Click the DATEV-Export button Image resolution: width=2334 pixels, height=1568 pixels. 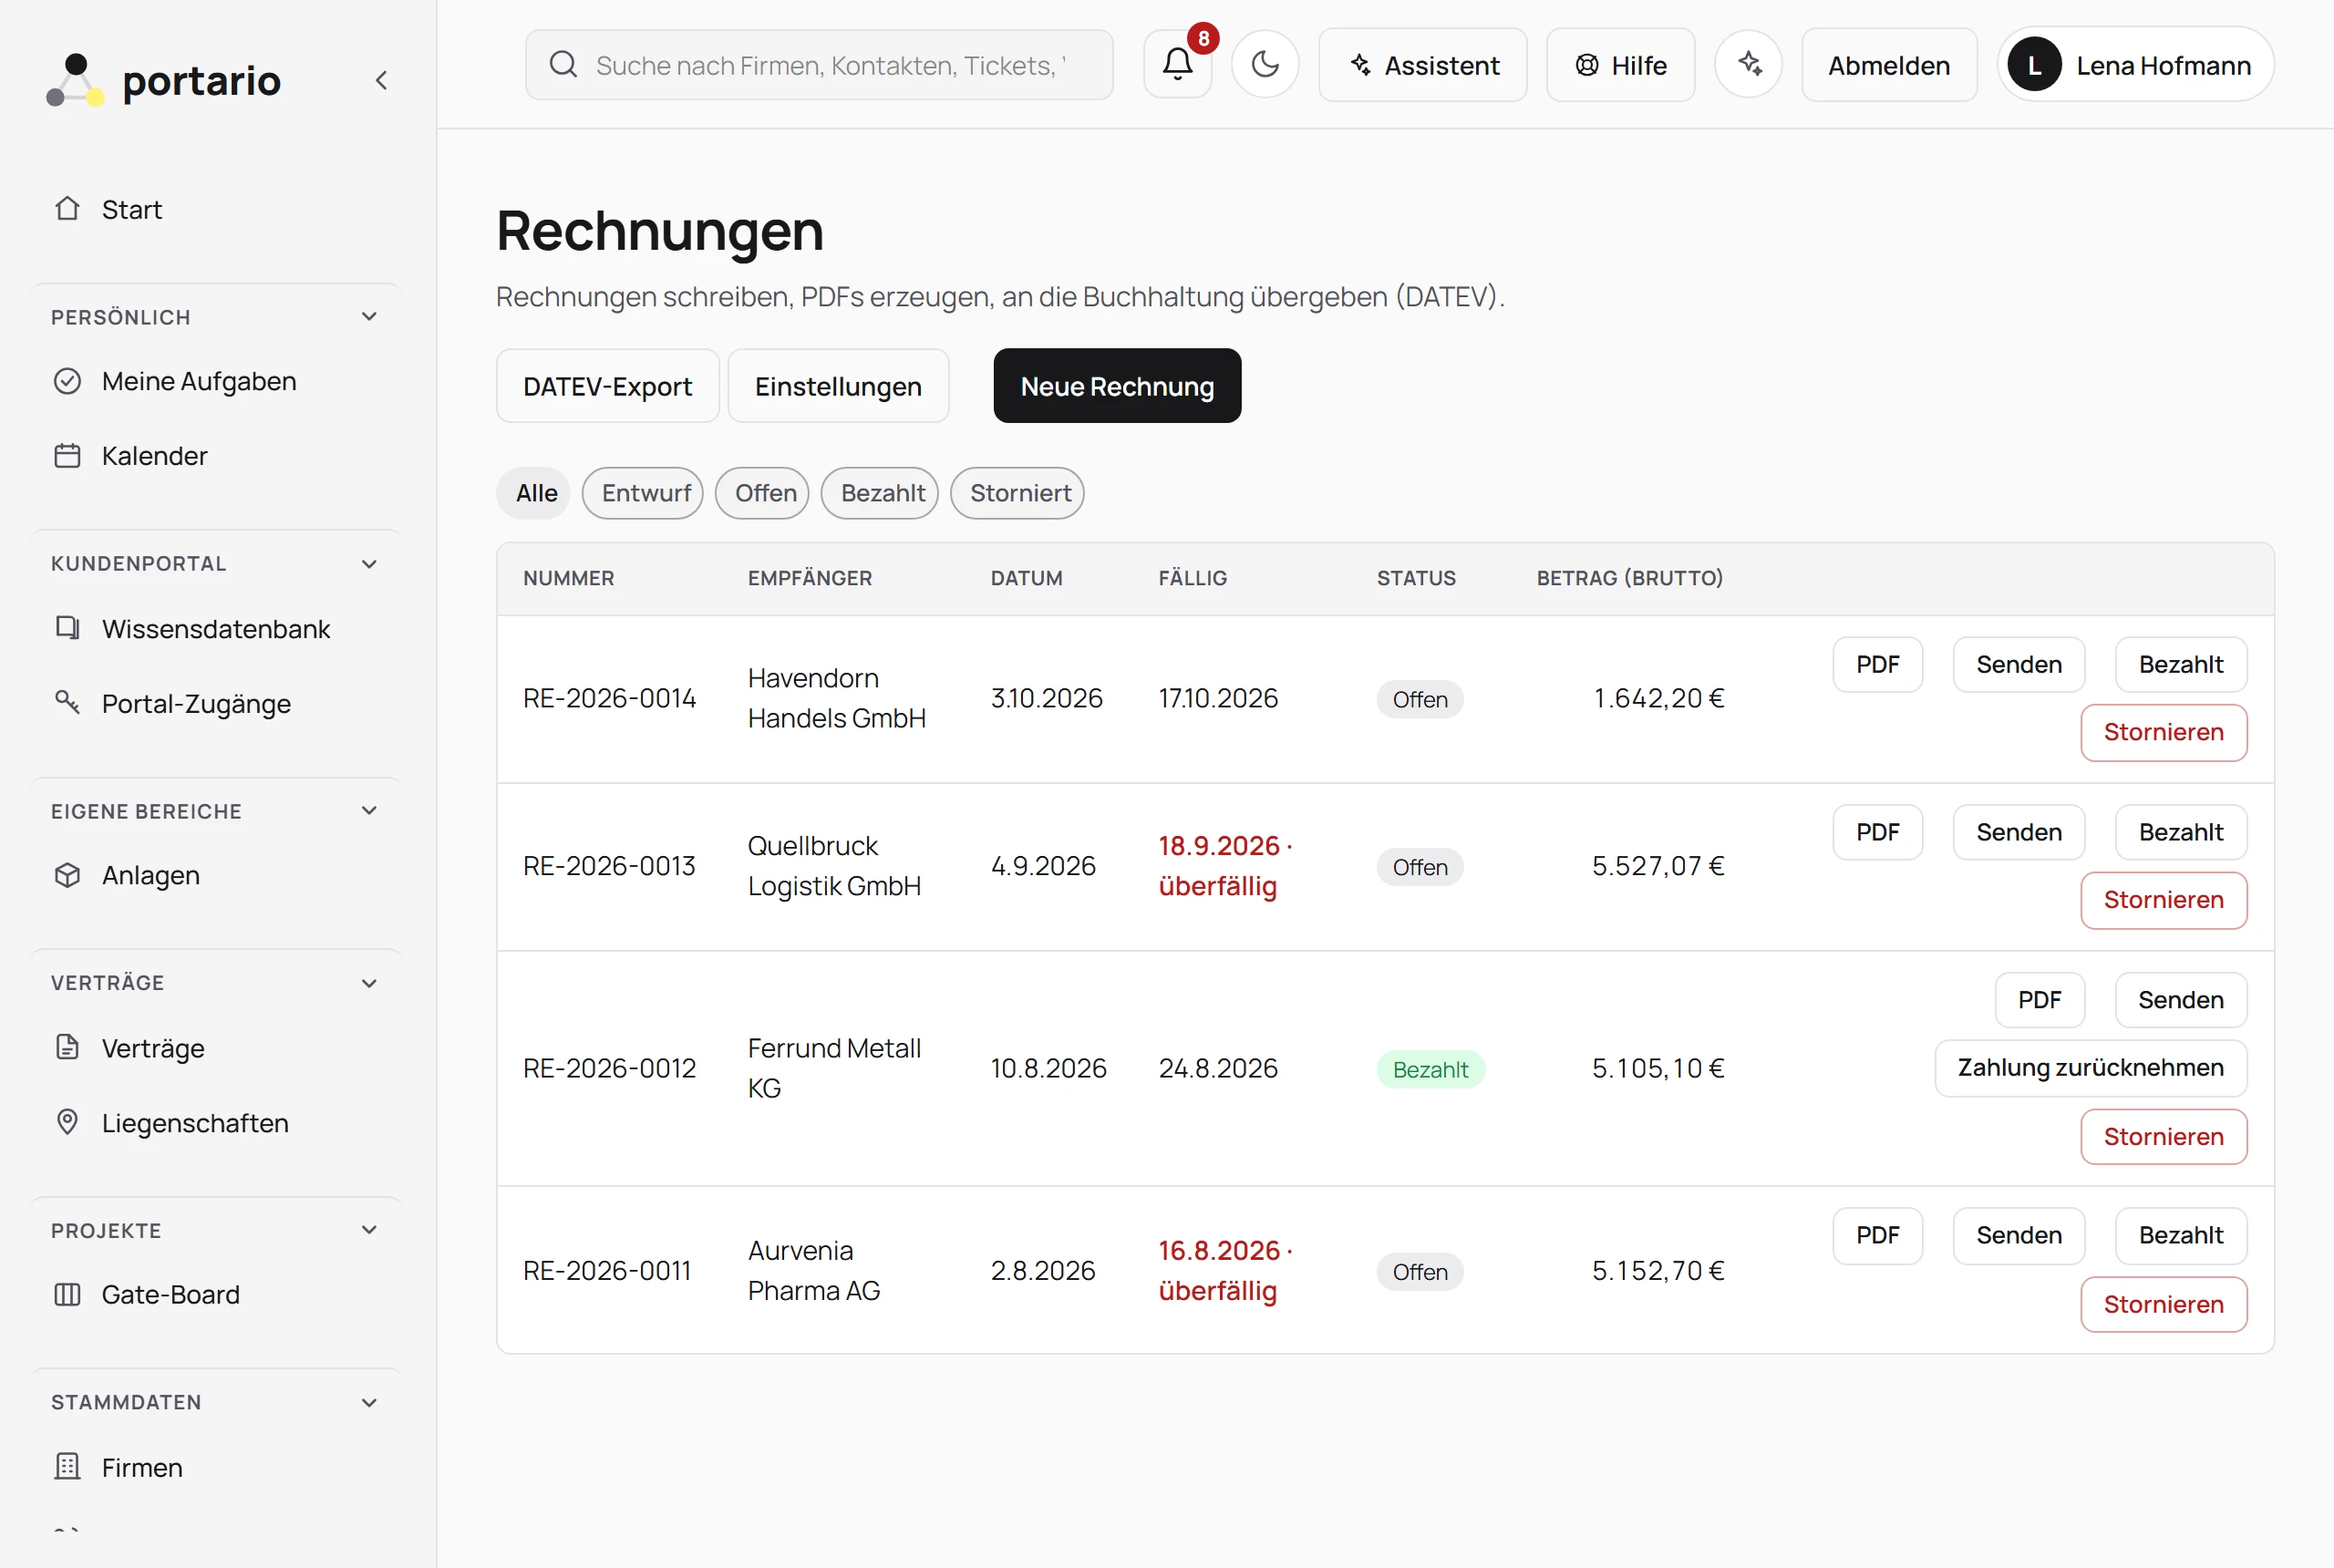[607, 386]
